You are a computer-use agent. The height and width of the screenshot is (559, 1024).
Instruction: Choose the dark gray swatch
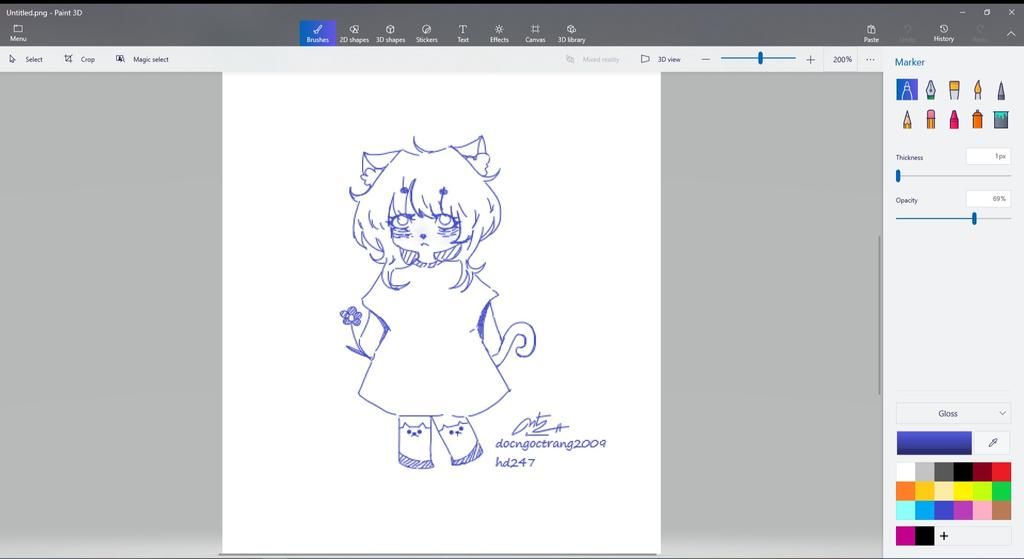pyautogui.click(x=944, y=471)
